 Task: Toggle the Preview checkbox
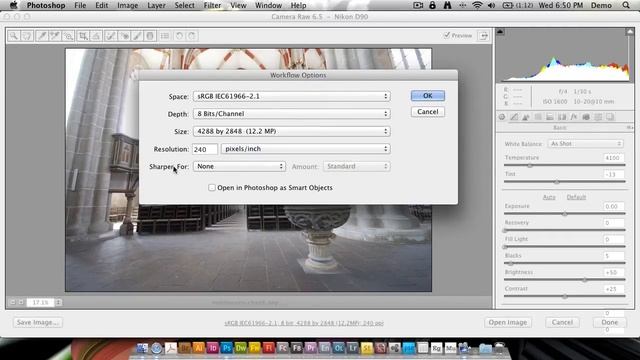(447, 36)
